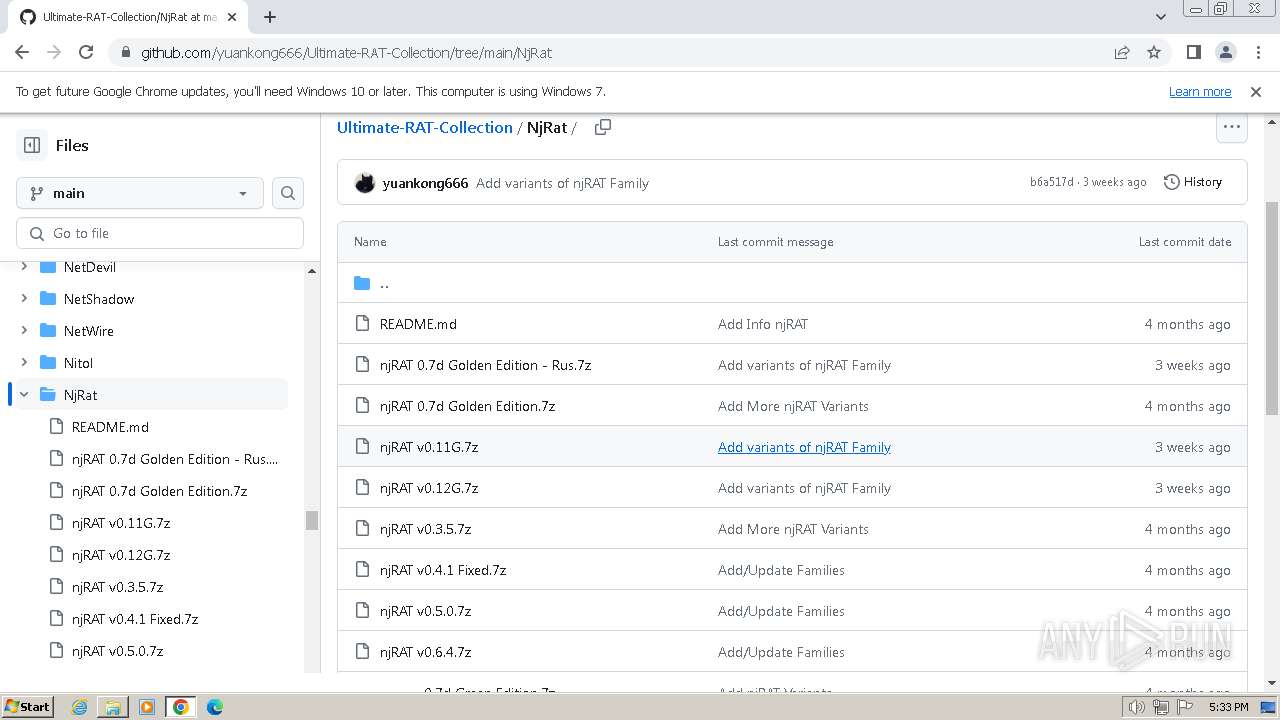Open njRAT v0.6.4.7z in file table
Screen dimensions: 1280x720
coord(425,652)
